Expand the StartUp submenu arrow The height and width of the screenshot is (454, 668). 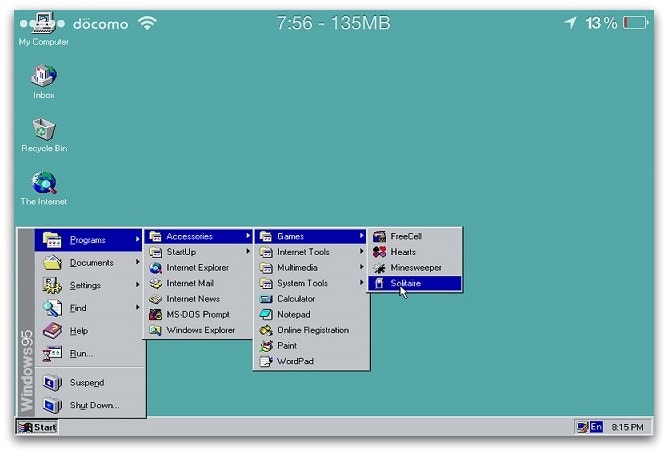point(248,251)
